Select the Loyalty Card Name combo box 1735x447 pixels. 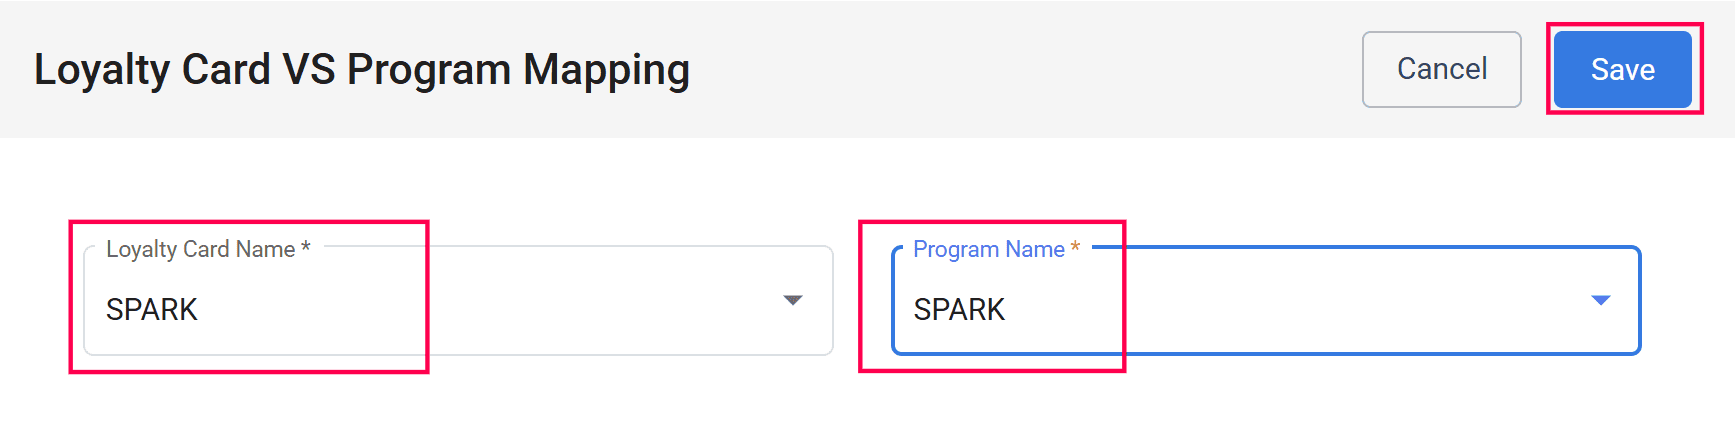point(458,301)
